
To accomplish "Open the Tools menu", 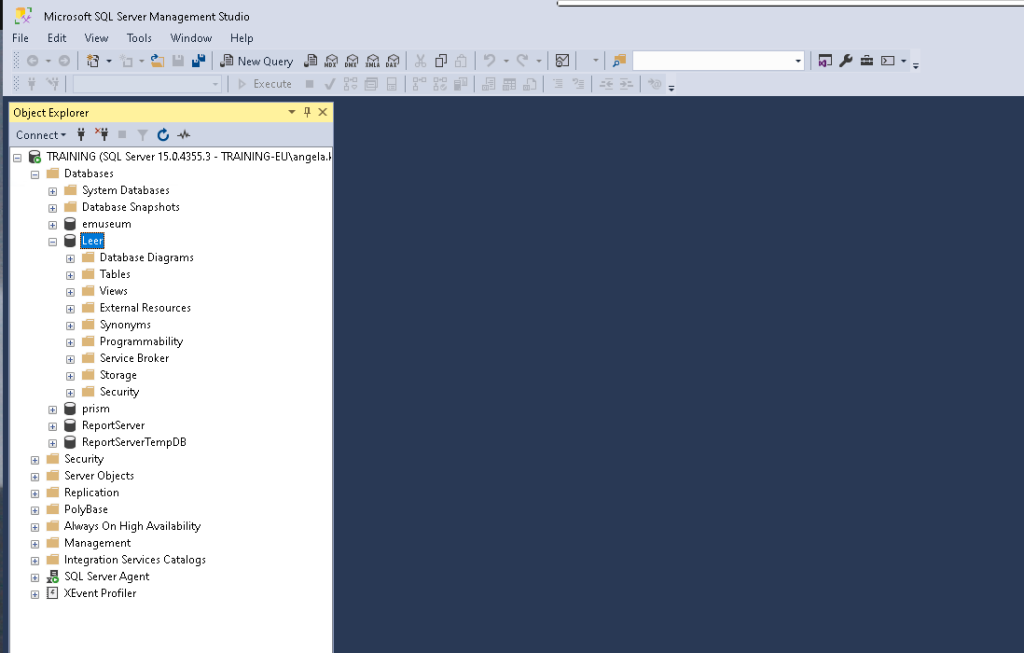I will [x=139, y=38].
